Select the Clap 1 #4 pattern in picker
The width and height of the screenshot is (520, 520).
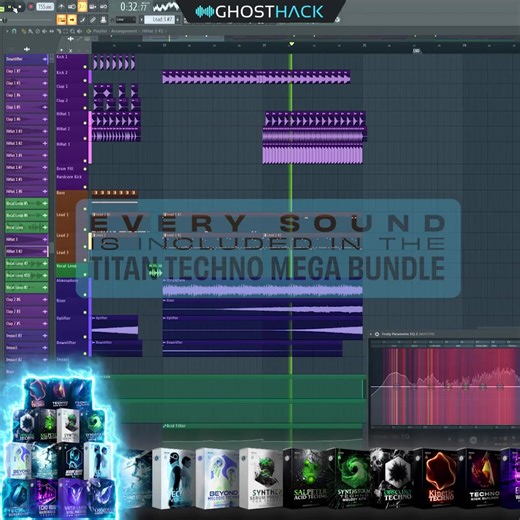click(26, 95)
